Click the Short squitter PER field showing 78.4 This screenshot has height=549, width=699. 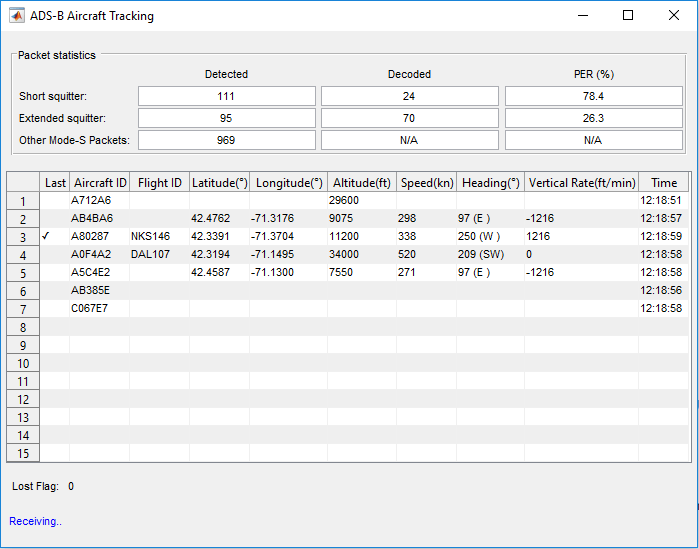593,96
